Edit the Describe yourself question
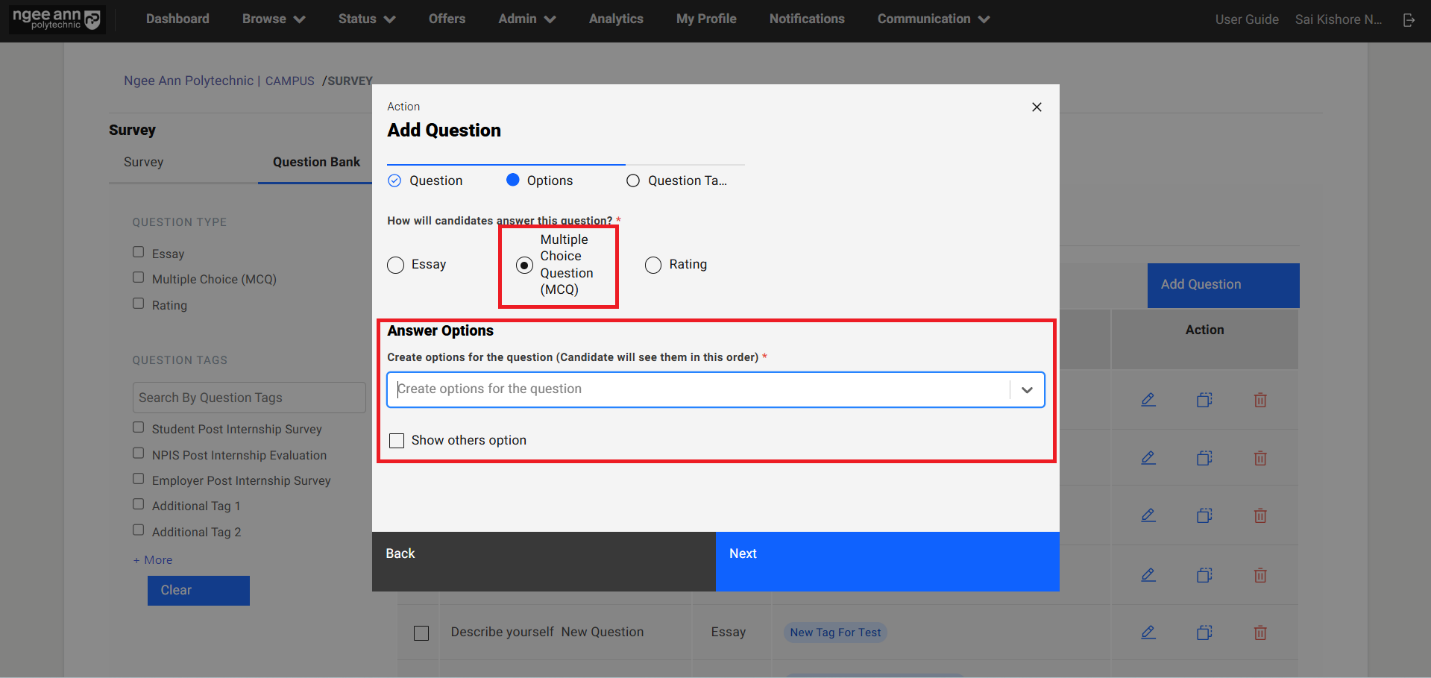The height and width of the screenshot is (678, 1431). click(x=1148, y=632)
